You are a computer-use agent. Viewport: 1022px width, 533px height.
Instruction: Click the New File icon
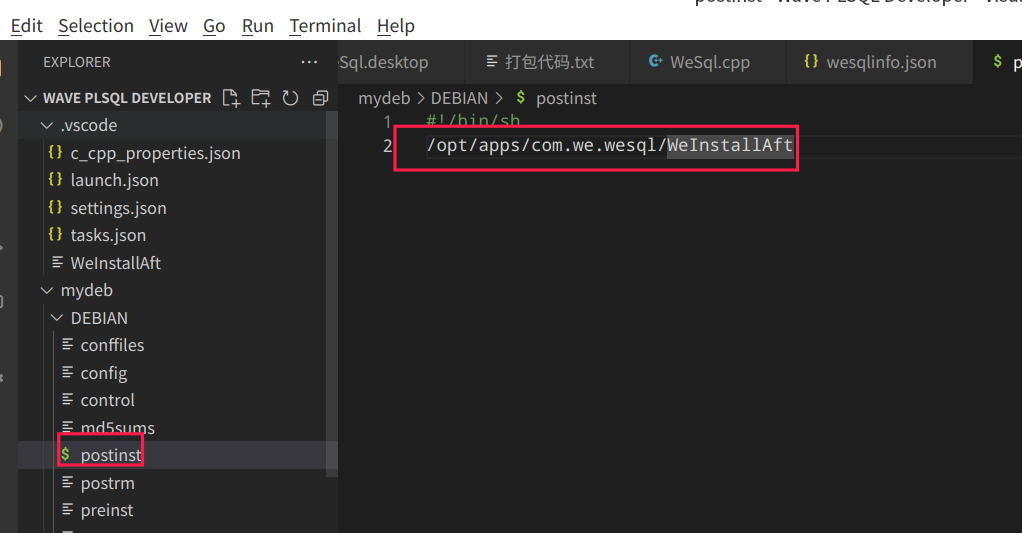(x=231, y=98)
